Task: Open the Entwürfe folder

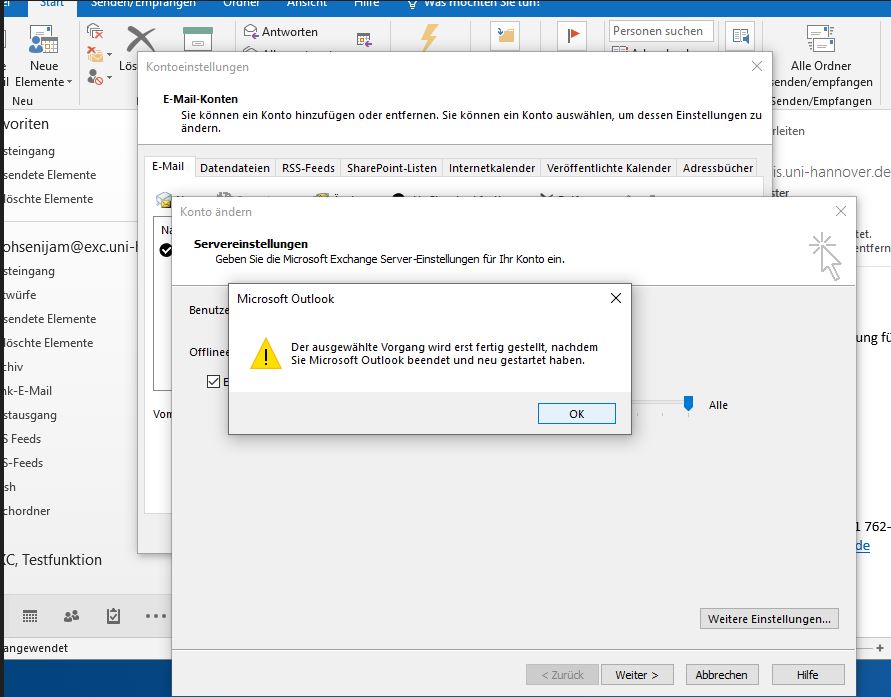Action: [19, 295]
